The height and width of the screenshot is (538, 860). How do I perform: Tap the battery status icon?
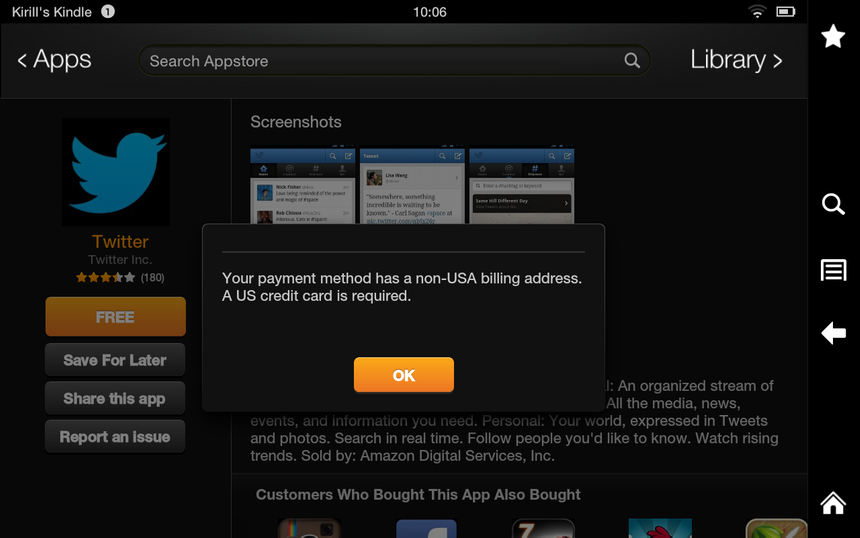pos(785,12)
